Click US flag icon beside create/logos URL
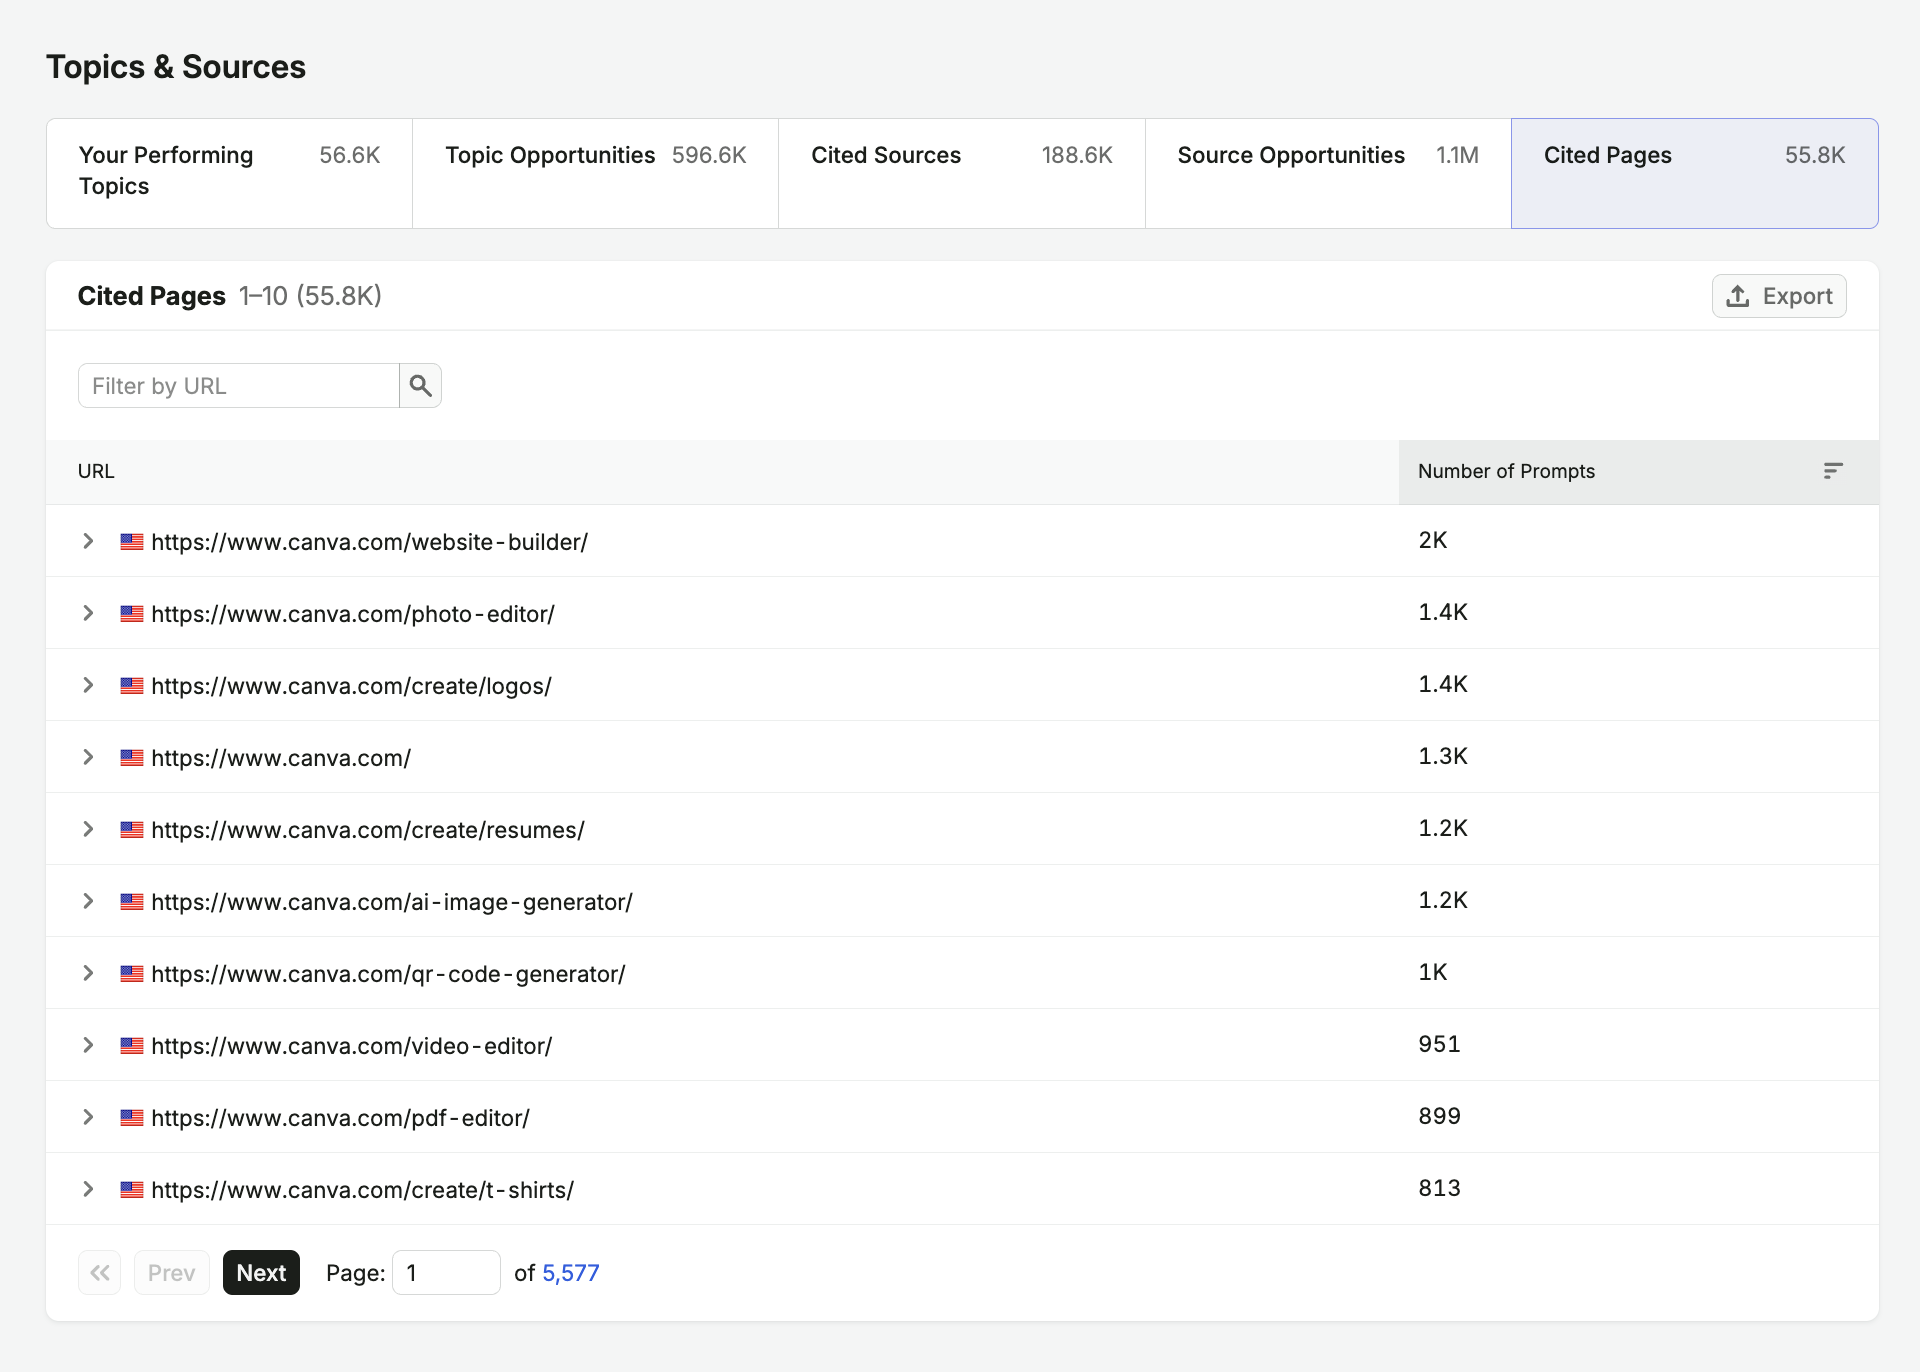Screen dimensions: 1920x1372 [132, 686]
